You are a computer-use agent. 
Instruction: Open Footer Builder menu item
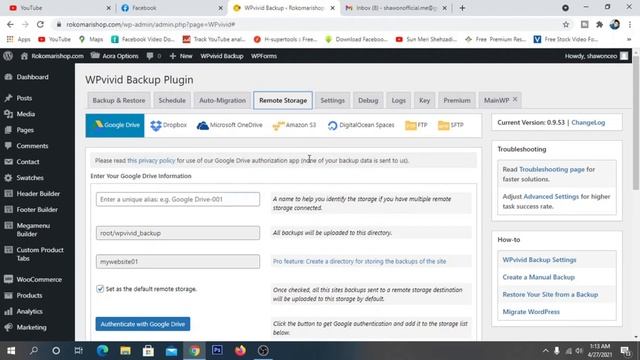click(37, 209)
